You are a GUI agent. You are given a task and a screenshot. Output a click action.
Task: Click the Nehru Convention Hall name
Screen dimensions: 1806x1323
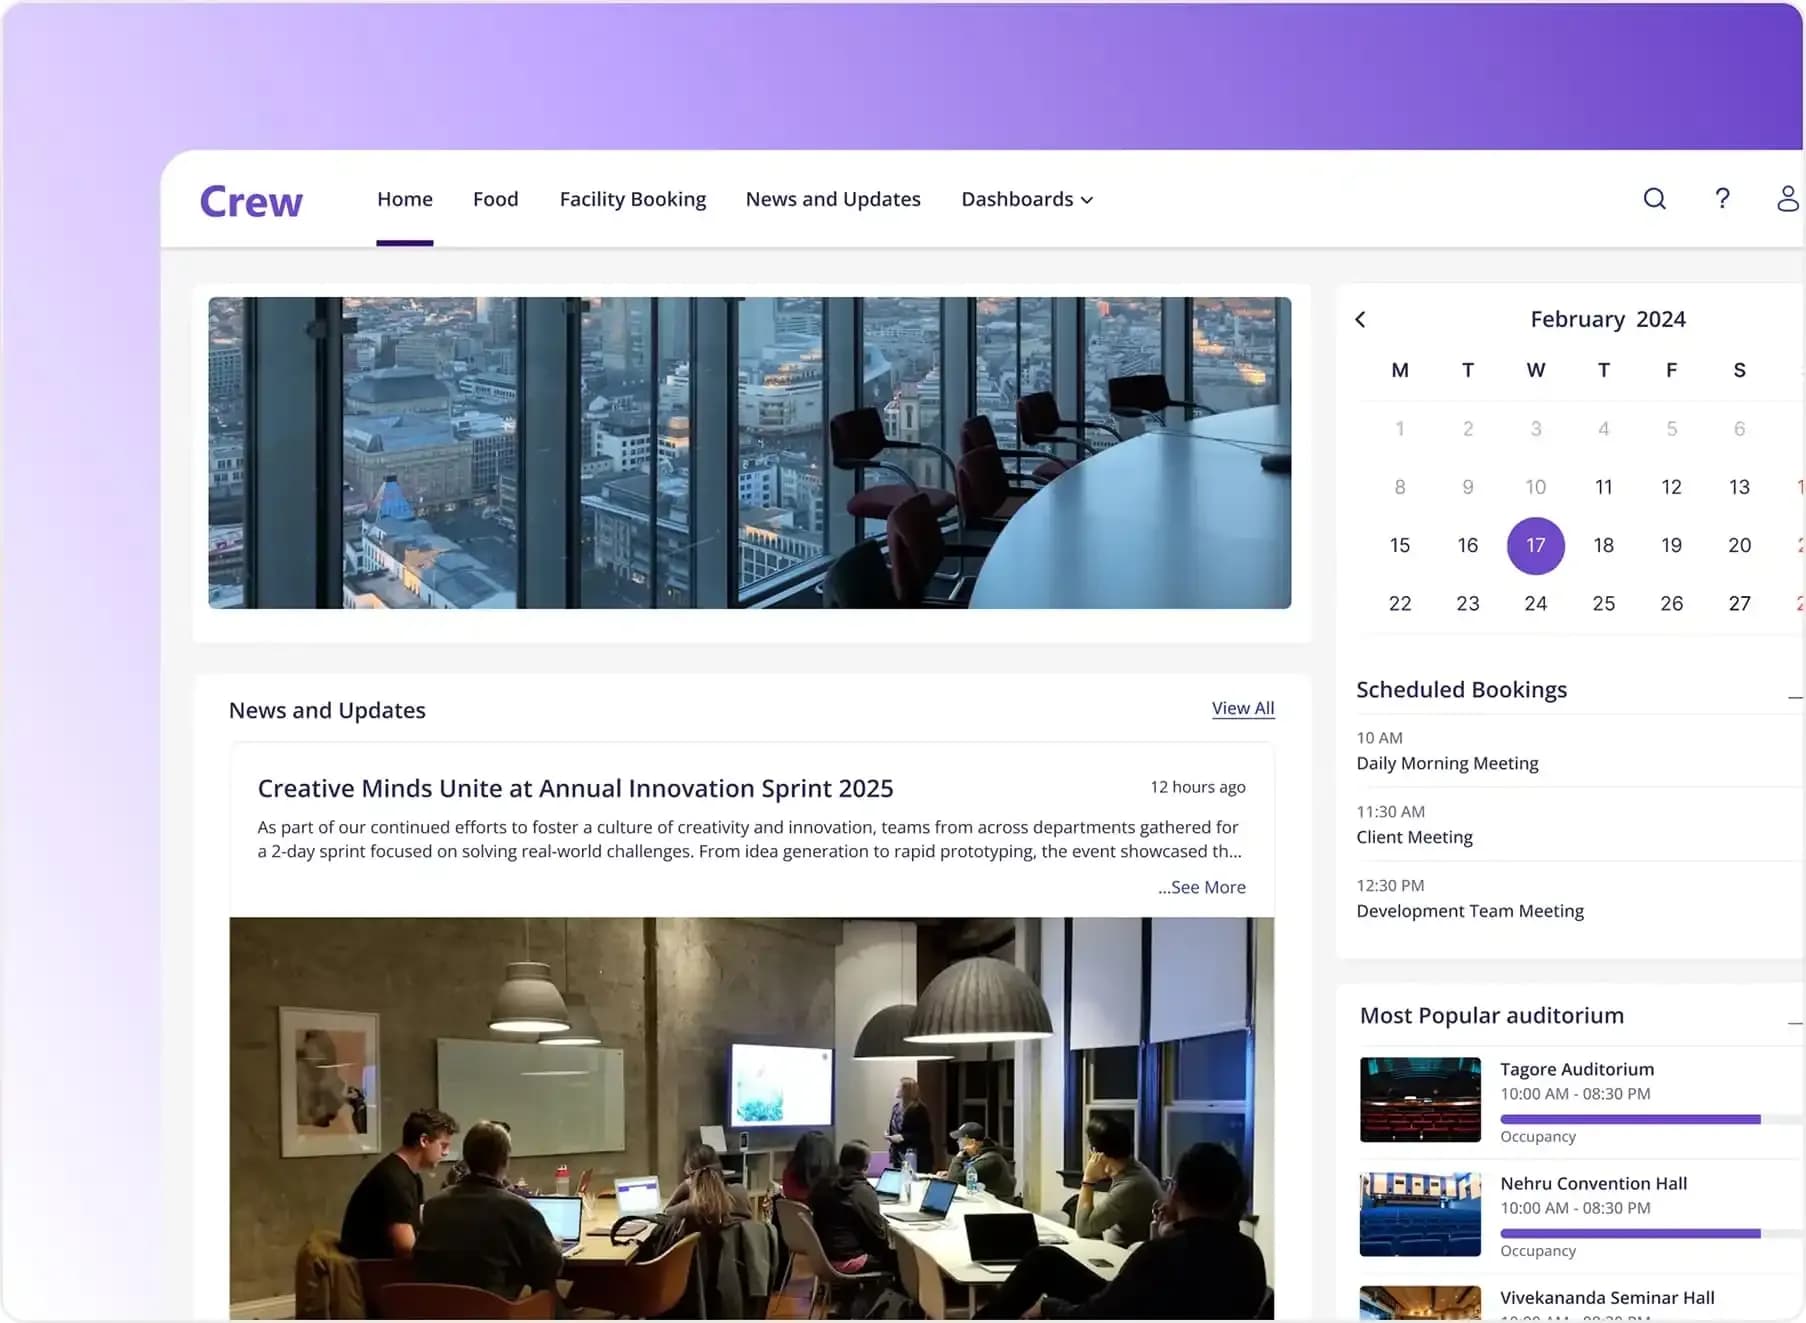click(x=1594, y=1183)
